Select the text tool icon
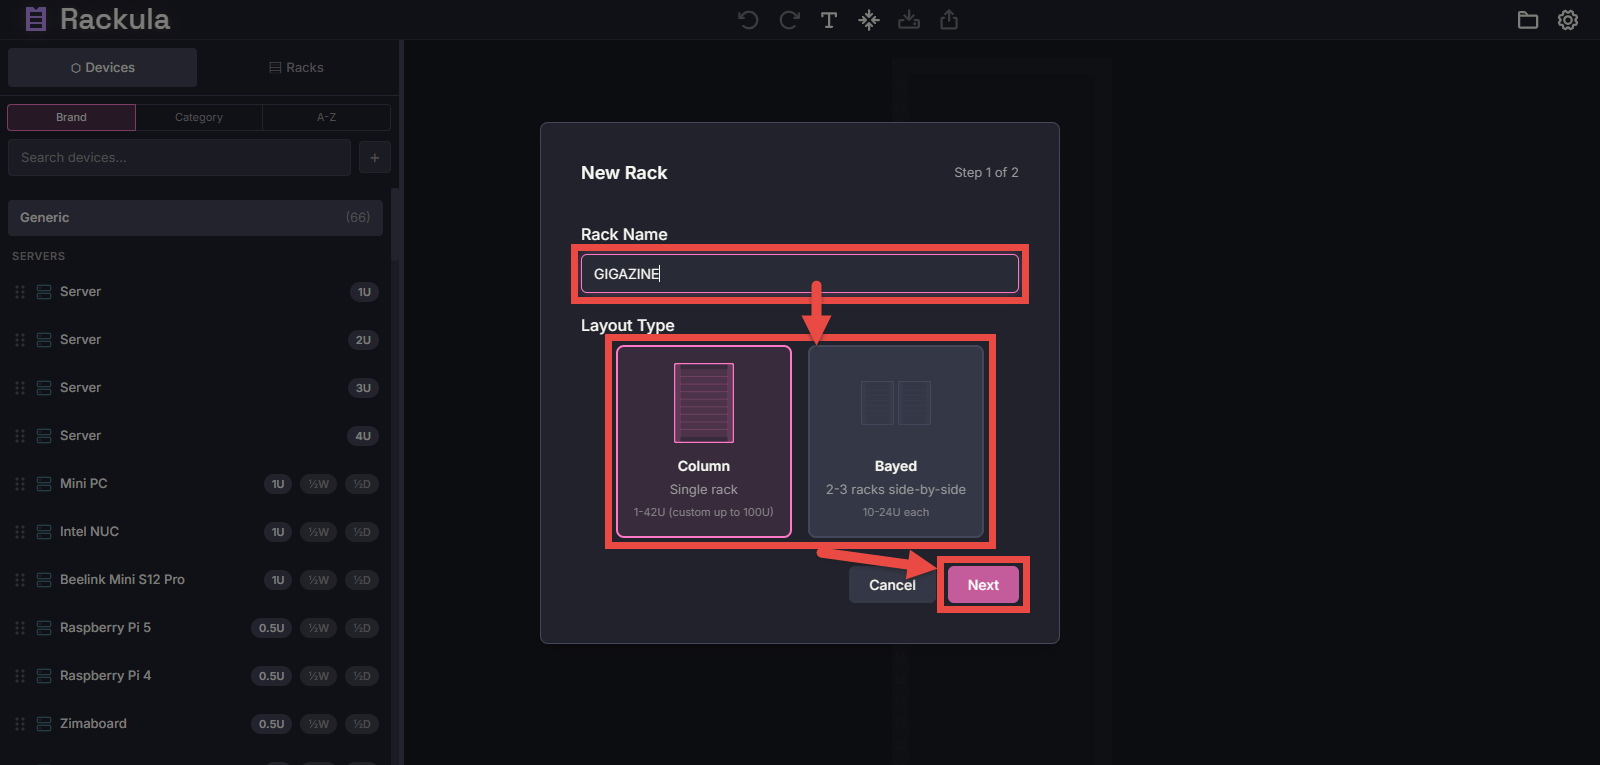 (x=829, y=20)
